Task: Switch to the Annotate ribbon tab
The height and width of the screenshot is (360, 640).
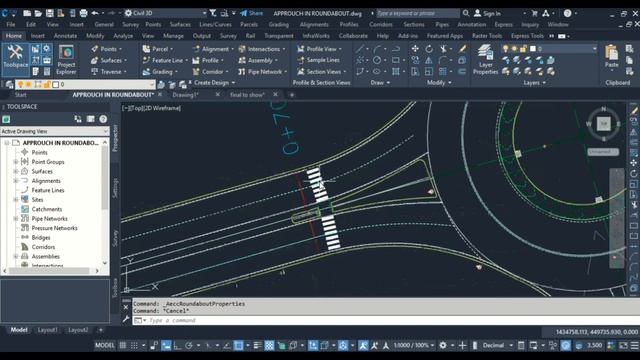Action: click(x=65, y=36)
